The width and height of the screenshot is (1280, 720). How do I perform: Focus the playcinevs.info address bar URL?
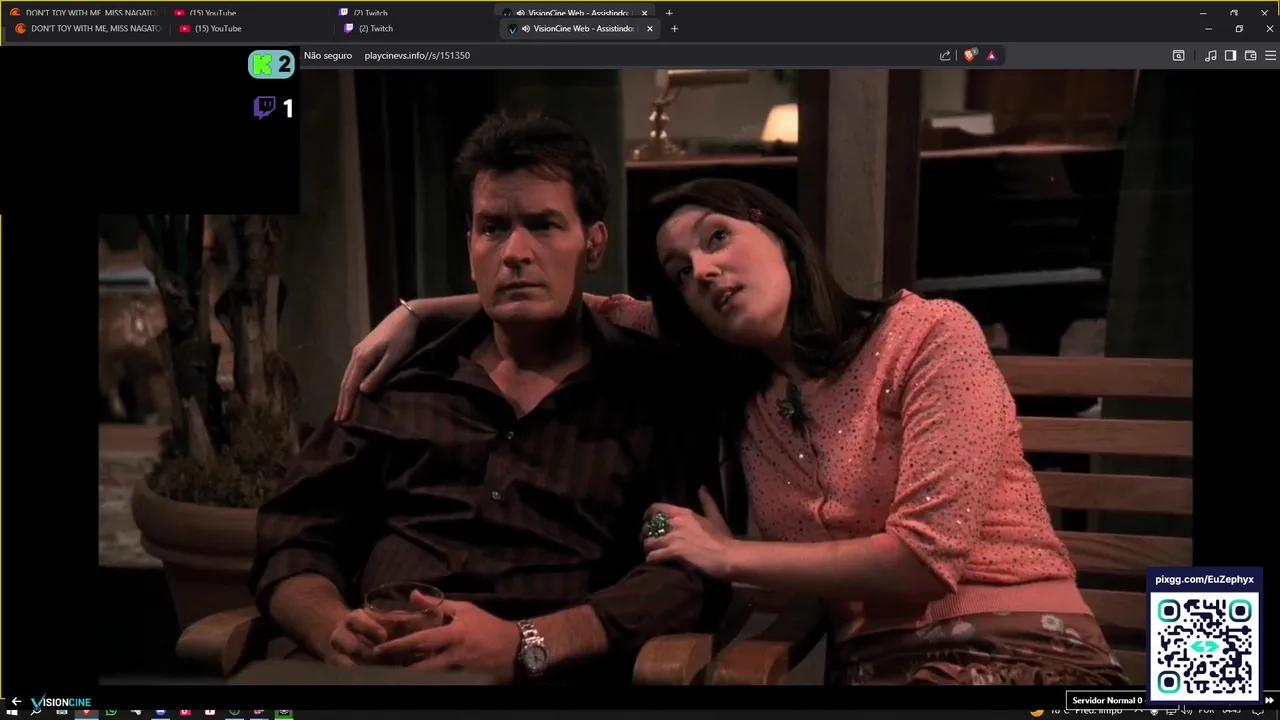click(417, 56)
